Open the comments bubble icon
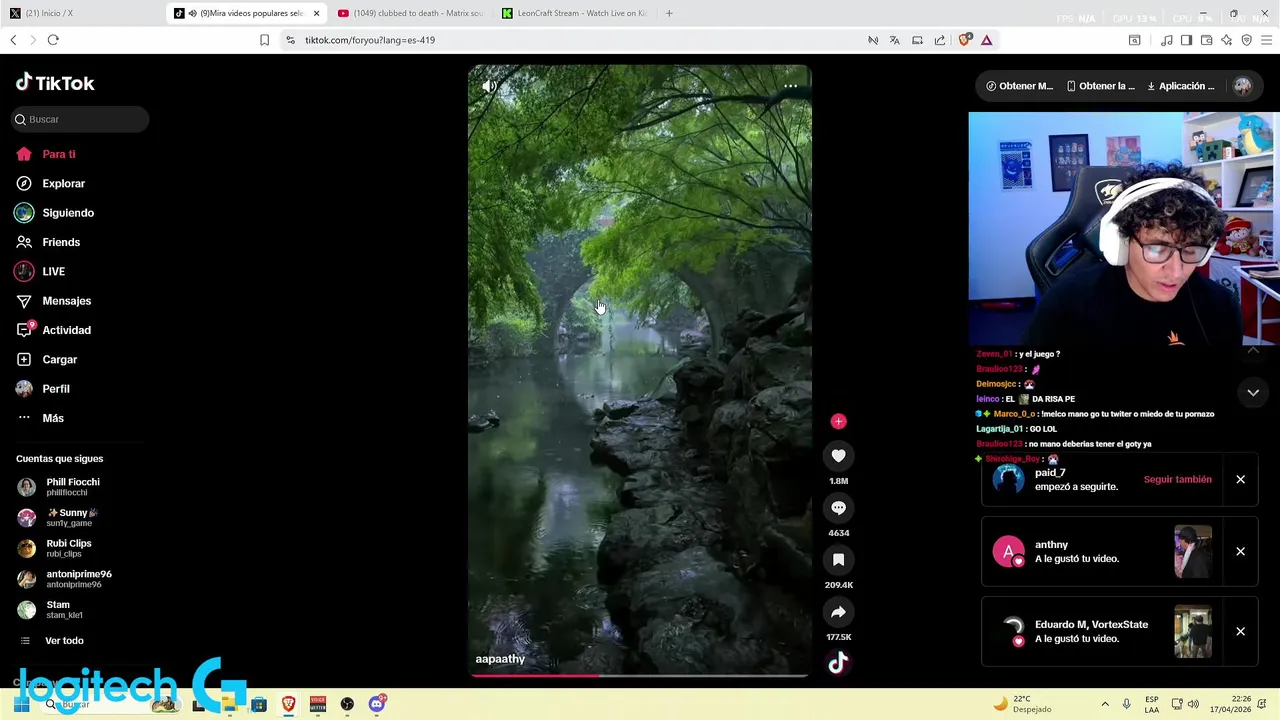Image resolution: width=1280 pixels, height=720 pixels. coord(838,508)
